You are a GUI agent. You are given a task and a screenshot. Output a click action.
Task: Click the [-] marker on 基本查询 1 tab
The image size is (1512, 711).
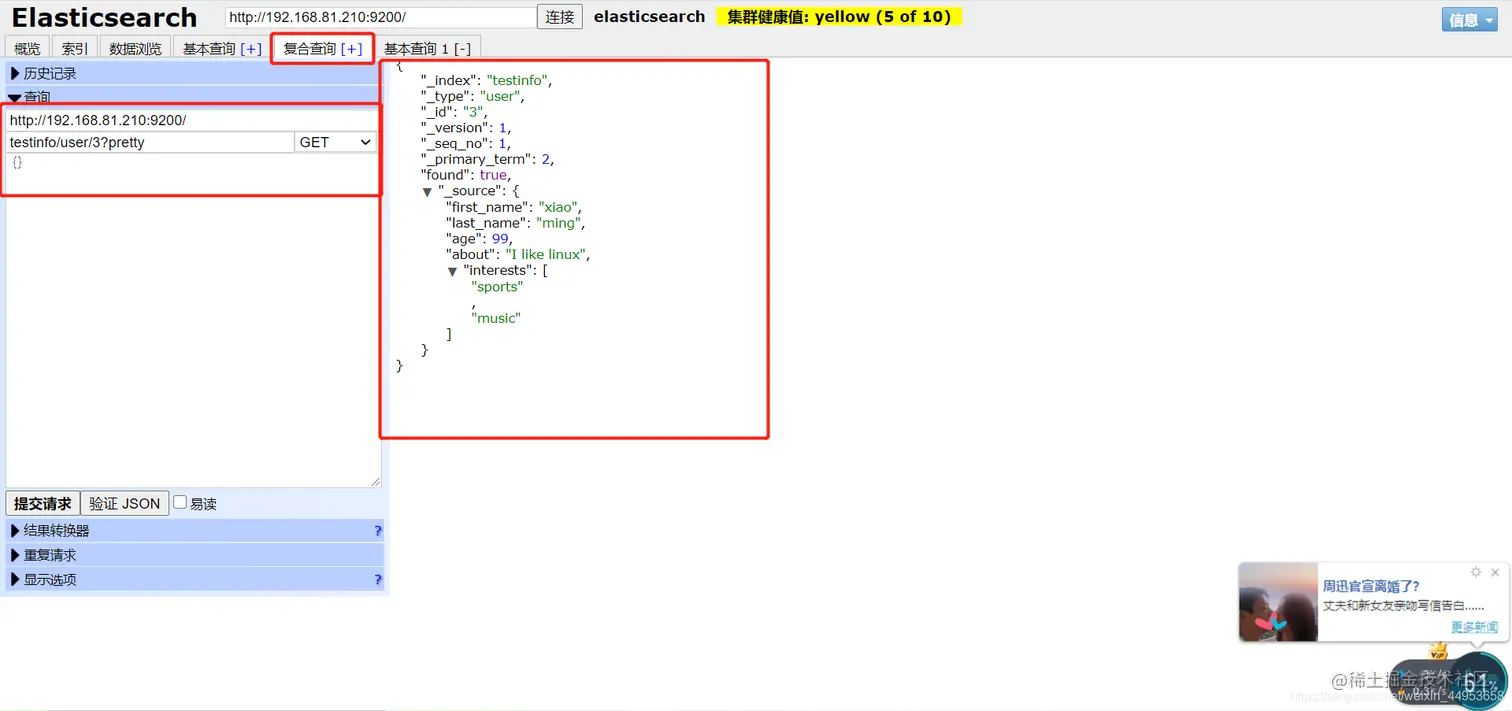[461, 49]
